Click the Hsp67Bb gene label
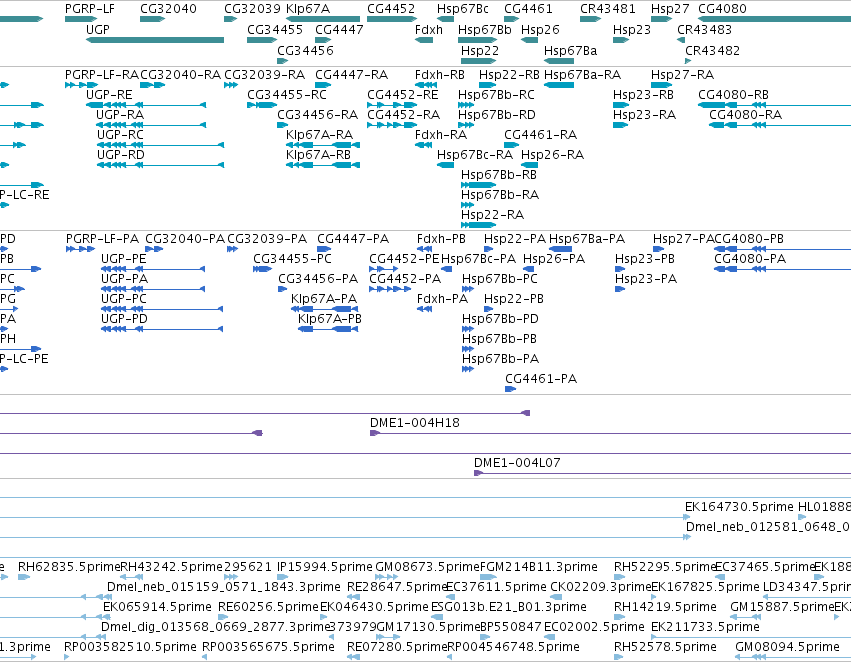Image resolution: width=851 pixels, height=662 pixels. pyautogui.click(x=485, y=29)
